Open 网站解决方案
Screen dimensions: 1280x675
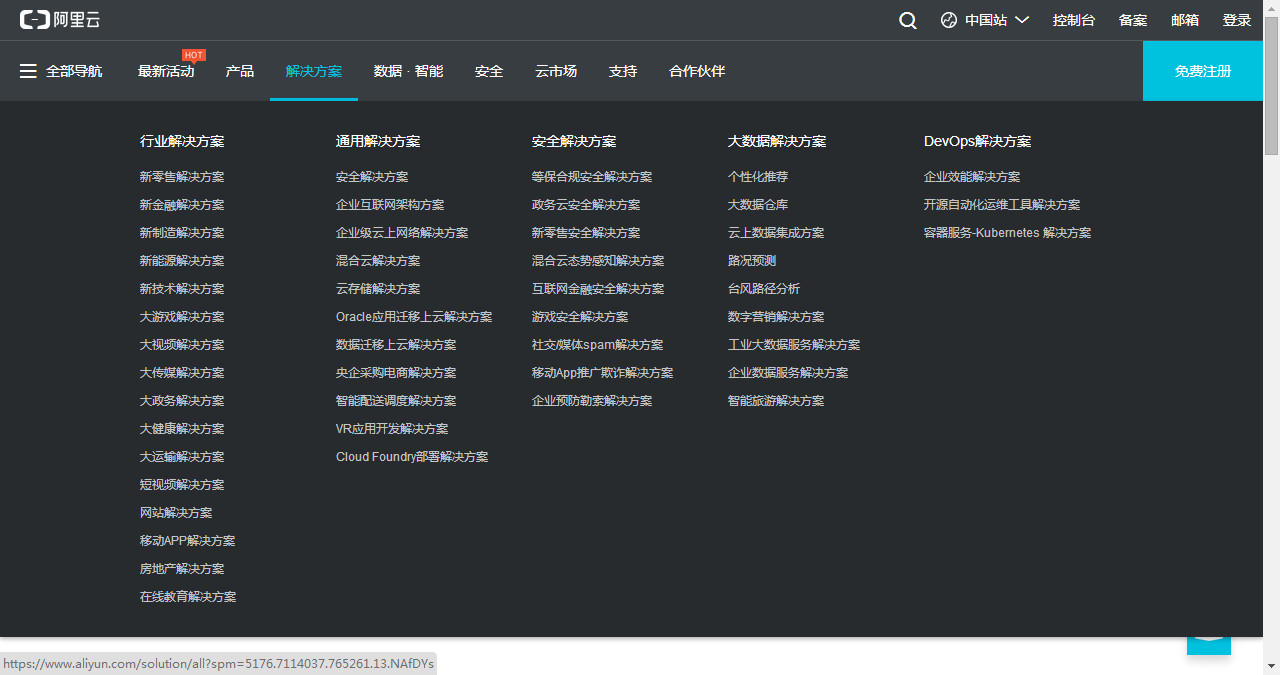pyautogui.click(x=176, y=513)
